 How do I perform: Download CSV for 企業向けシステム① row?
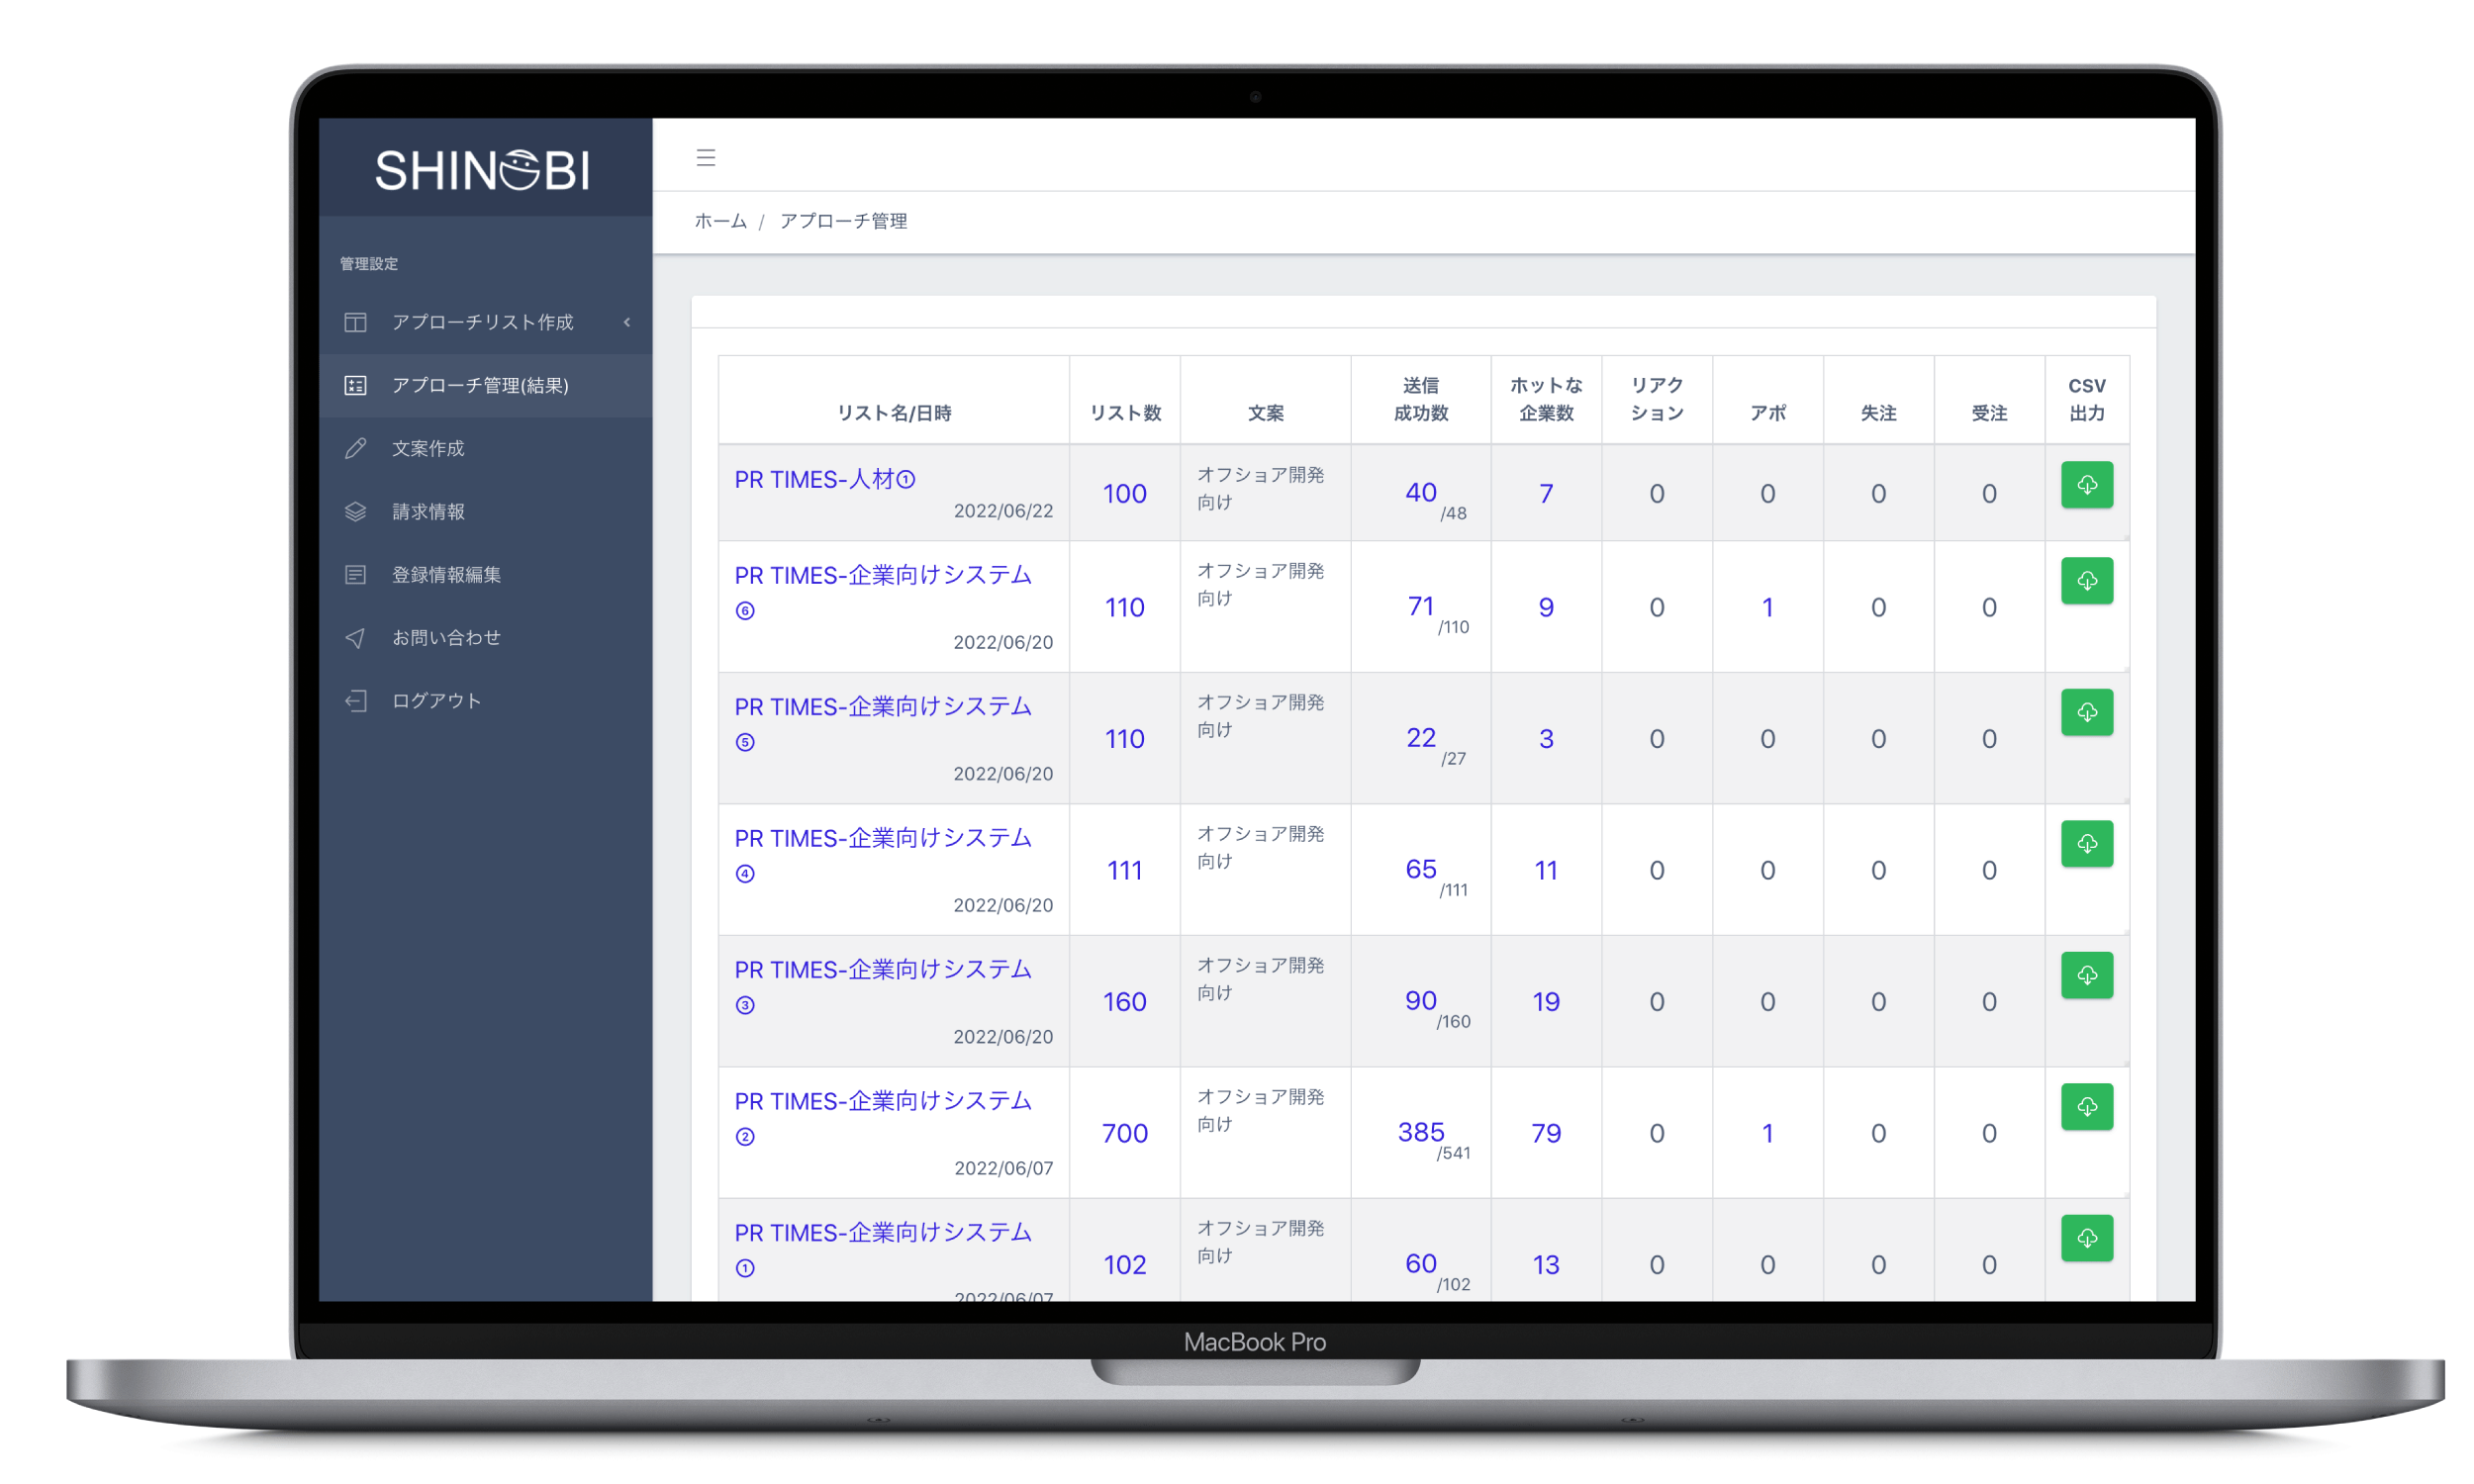pyautogui.click(x=2085, y=1238)
